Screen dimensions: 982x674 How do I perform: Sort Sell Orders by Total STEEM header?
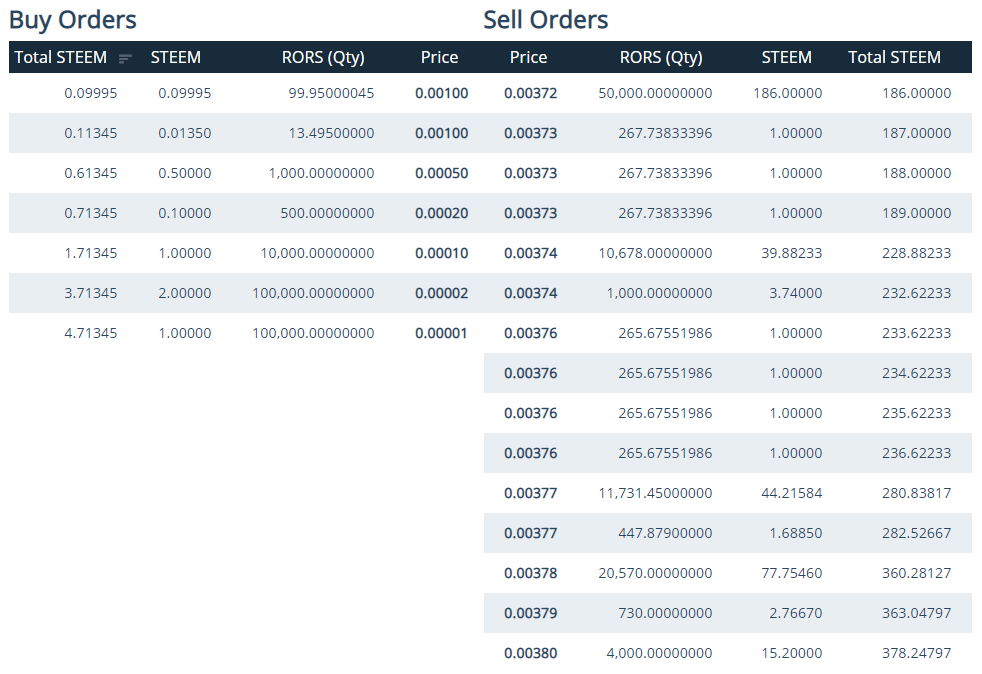pos(894,57)
